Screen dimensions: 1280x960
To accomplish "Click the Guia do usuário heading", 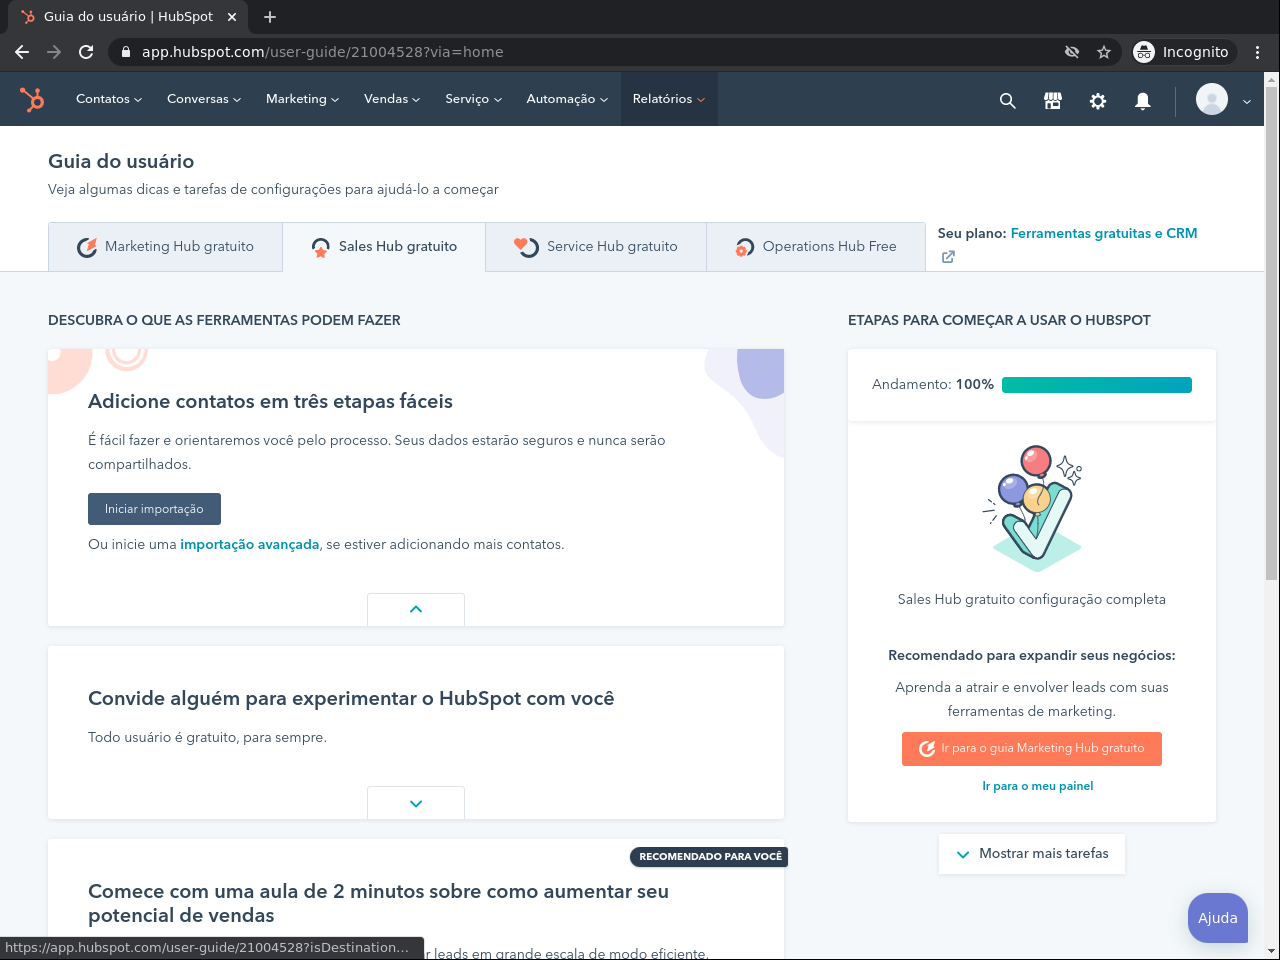I will pos(121,161).
